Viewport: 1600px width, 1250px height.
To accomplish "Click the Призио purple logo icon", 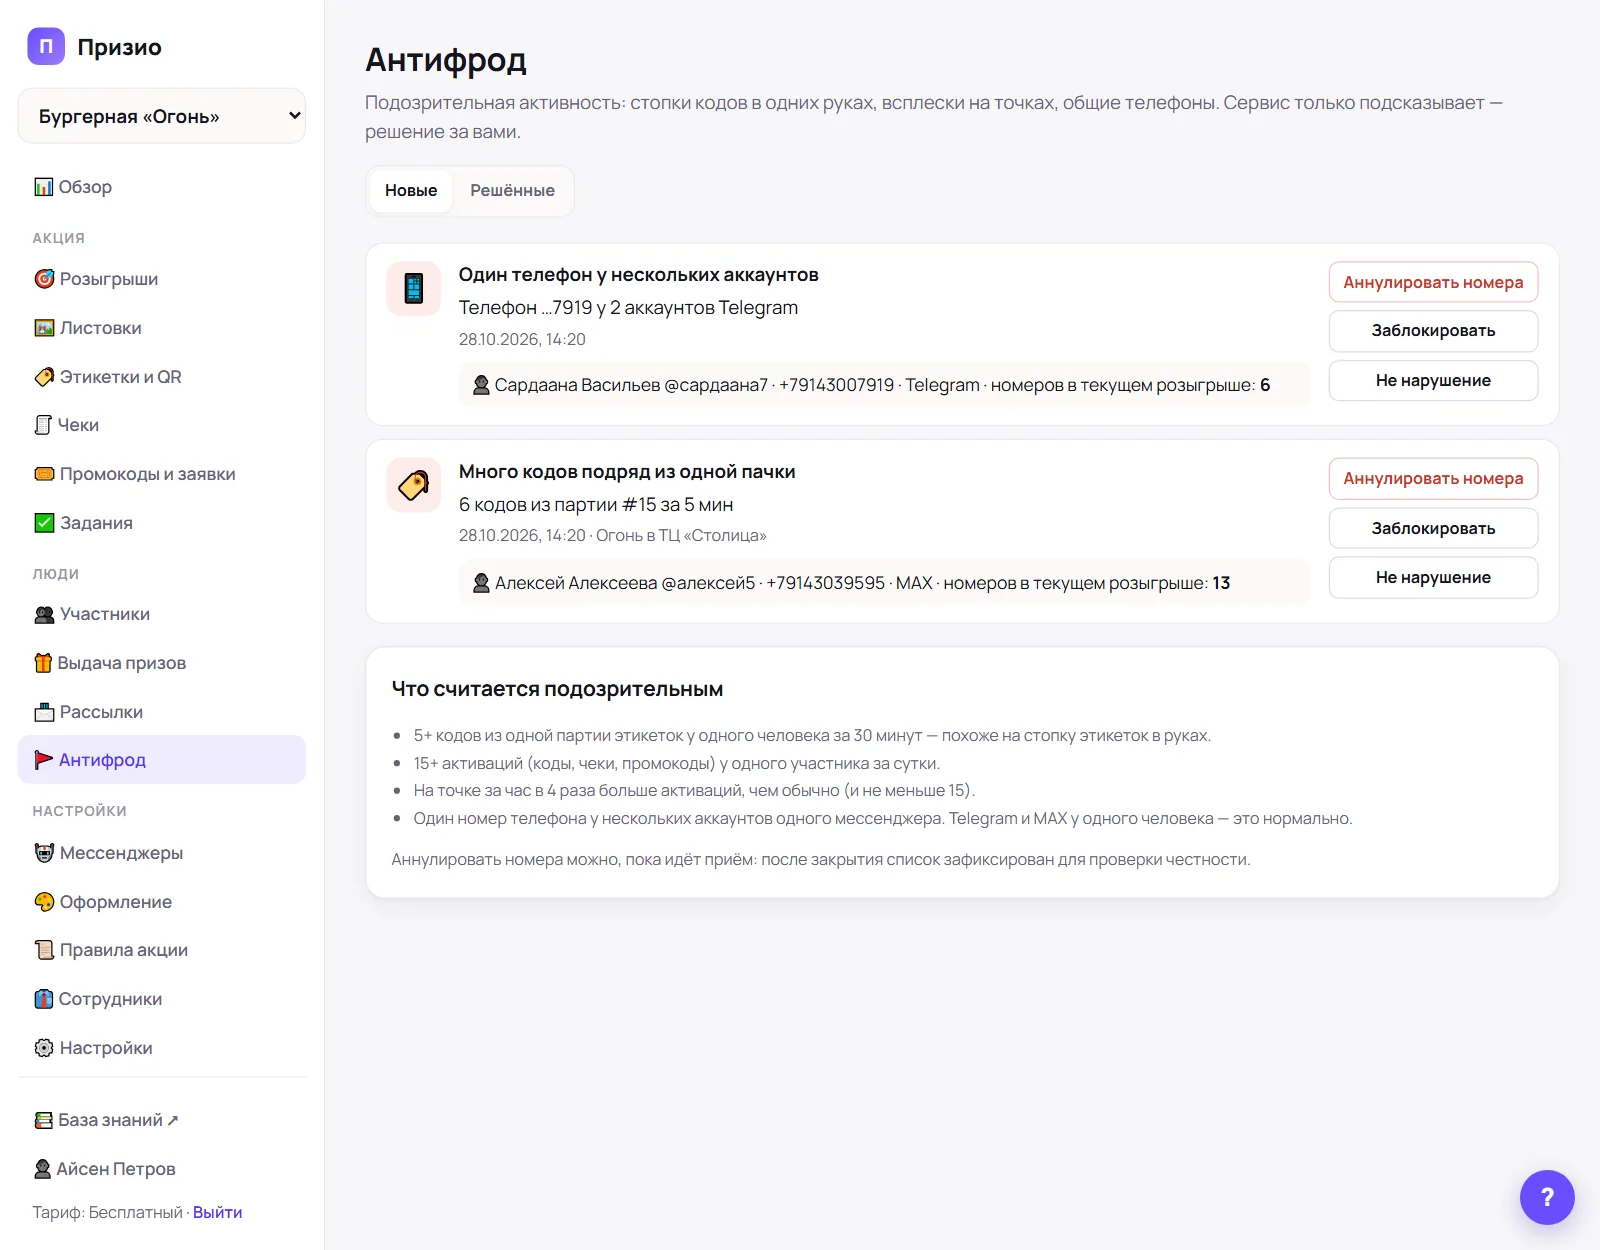I will pos(46,46).
